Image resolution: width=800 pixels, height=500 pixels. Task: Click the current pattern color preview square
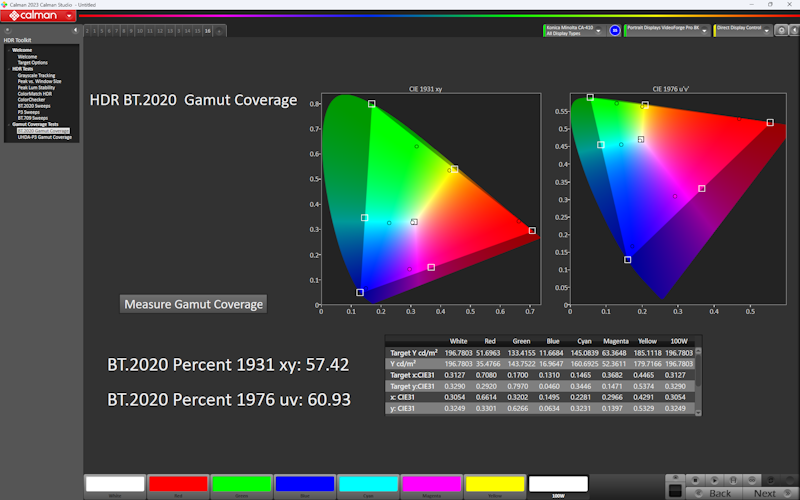(x=675, y=491)
